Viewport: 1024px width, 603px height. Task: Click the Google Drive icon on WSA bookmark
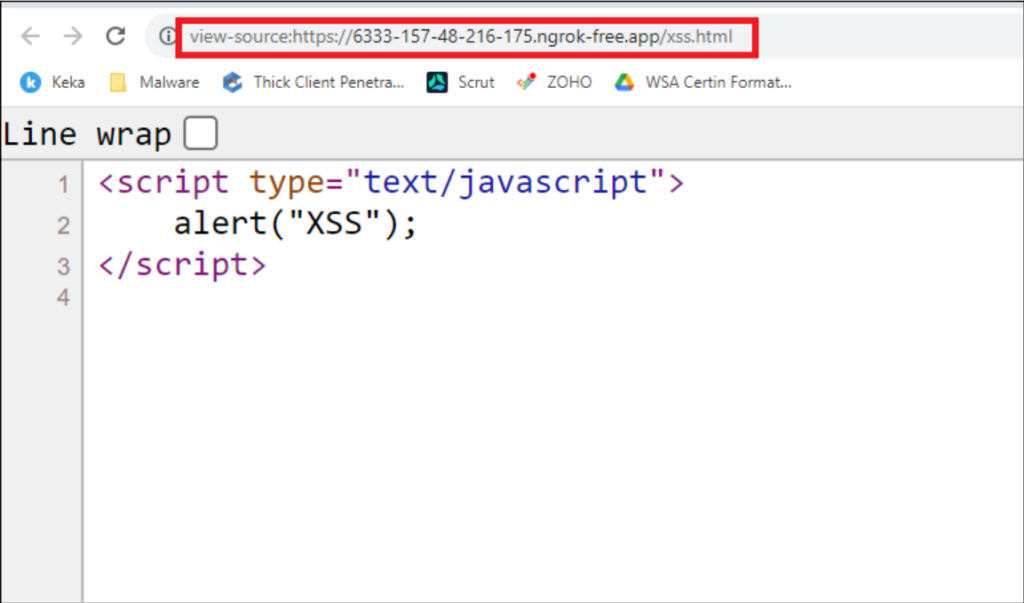coord(626,82)
